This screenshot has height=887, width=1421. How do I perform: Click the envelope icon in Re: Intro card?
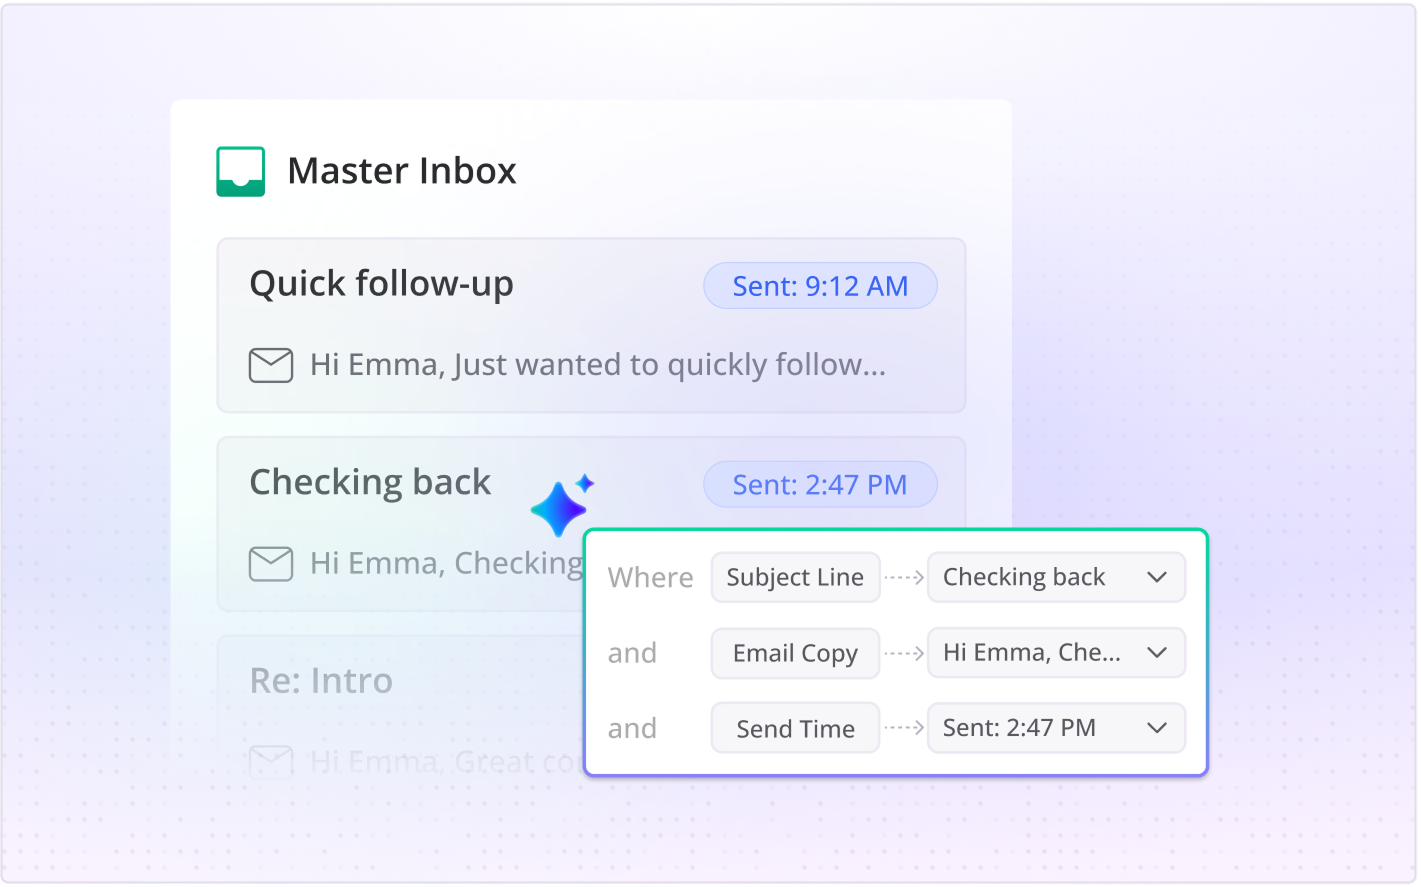pyautogui.click(x=271, y=762)
